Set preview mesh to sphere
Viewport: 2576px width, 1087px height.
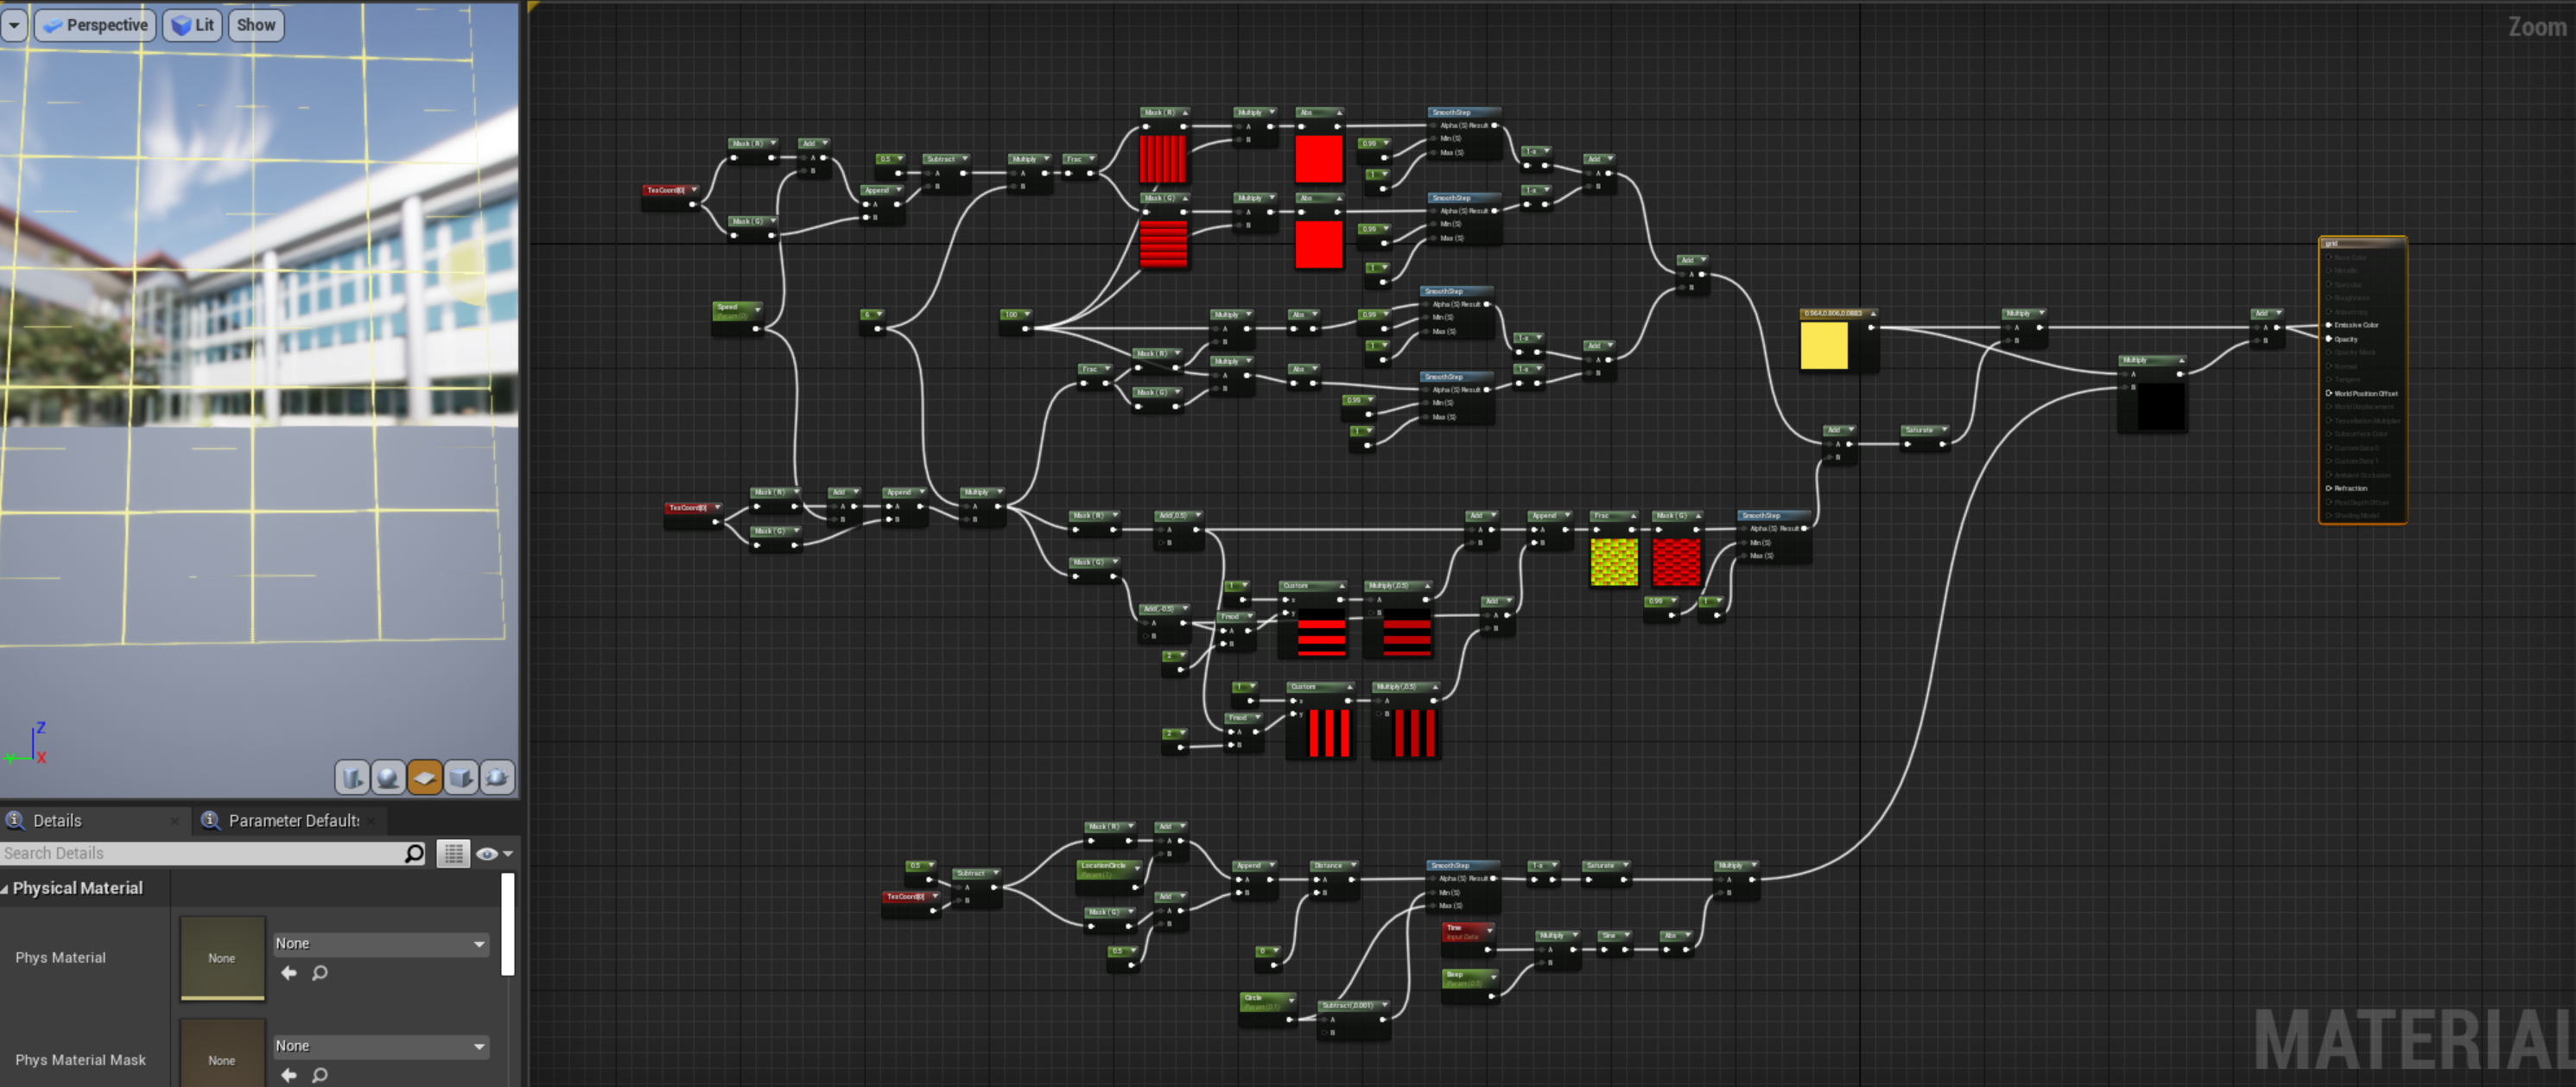click(388, 776)
